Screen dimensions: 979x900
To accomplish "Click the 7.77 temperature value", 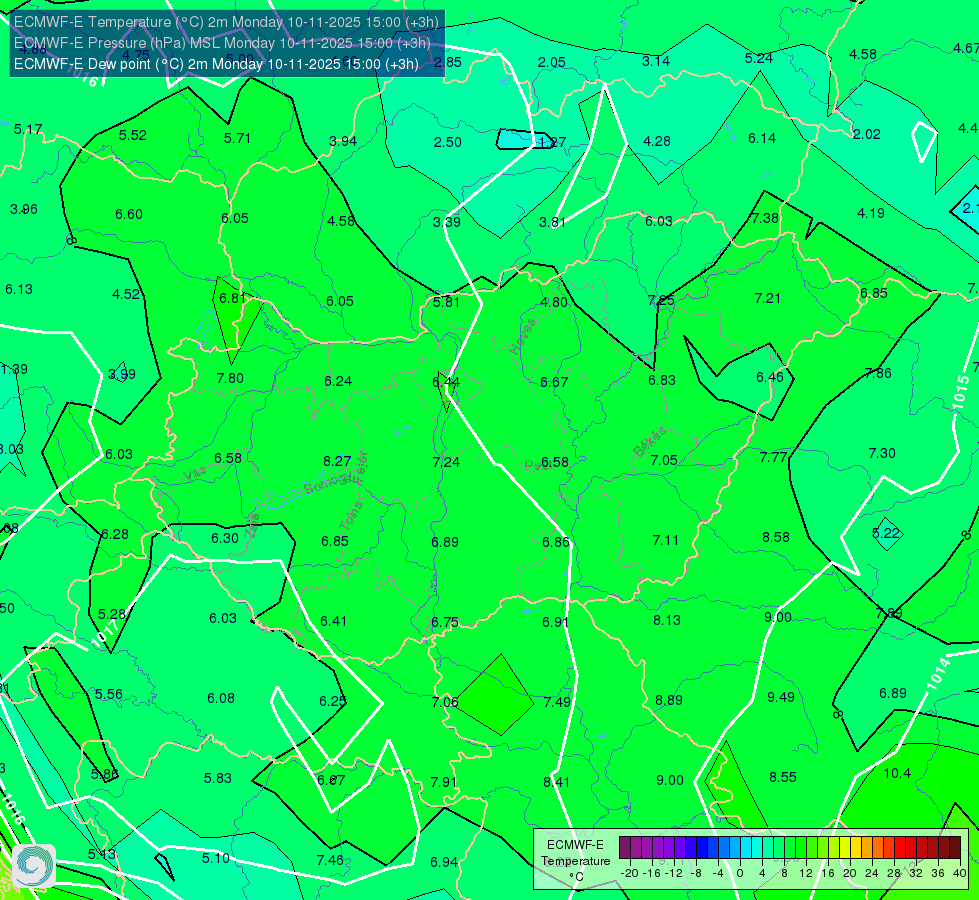I will pos(773,457).
